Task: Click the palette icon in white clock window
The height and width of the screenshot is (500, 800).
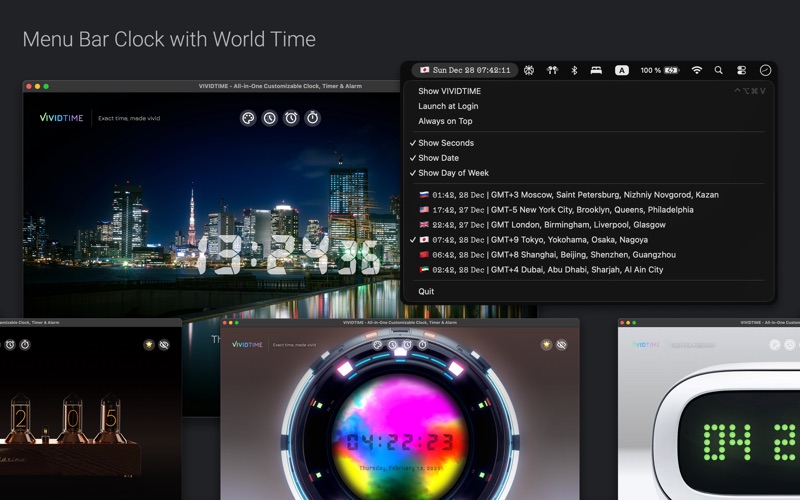Action: (774, 345)
